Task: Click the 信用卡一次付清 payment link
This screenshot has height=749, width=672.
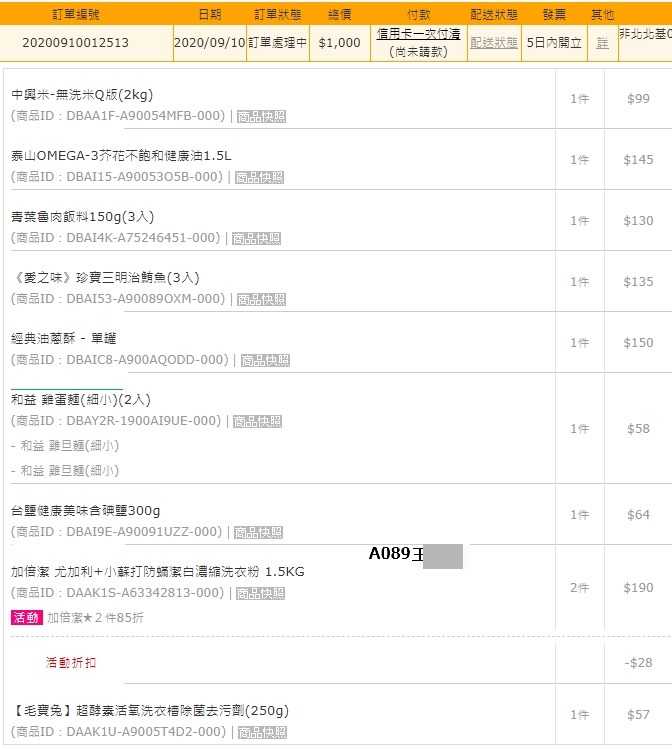Action: click(418, 34)
